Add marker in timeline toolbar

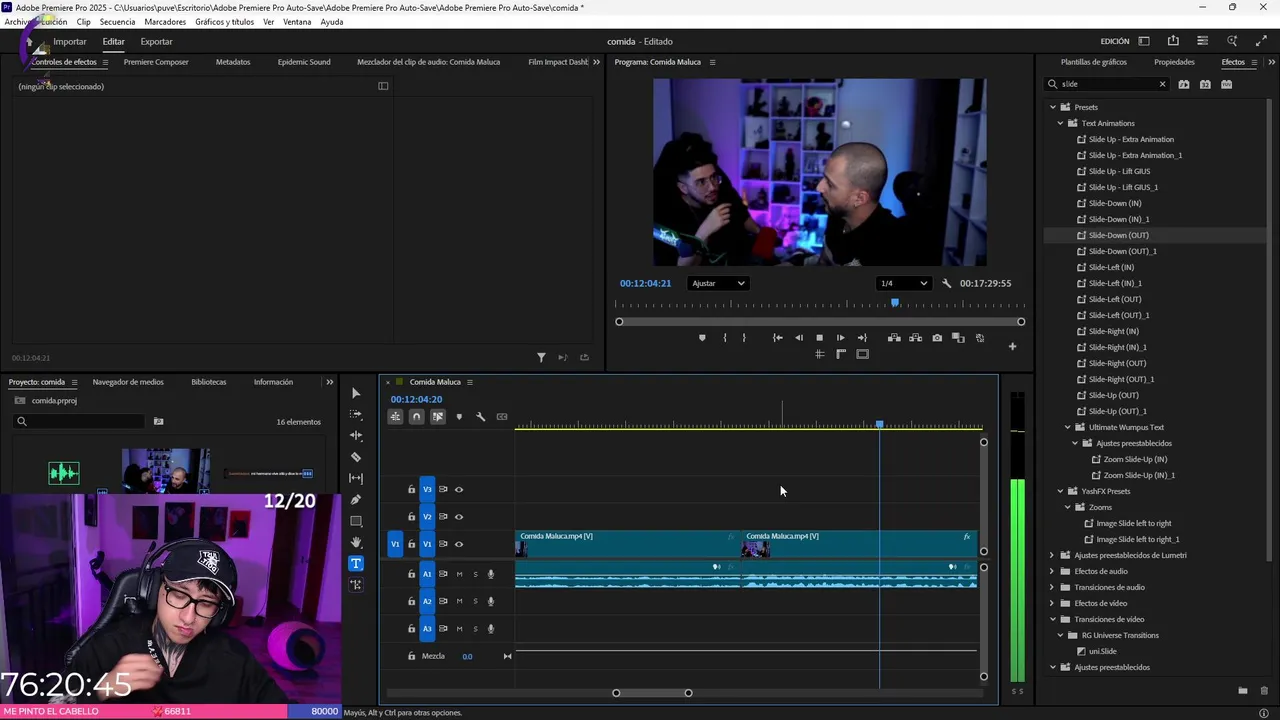pos(459,417)
